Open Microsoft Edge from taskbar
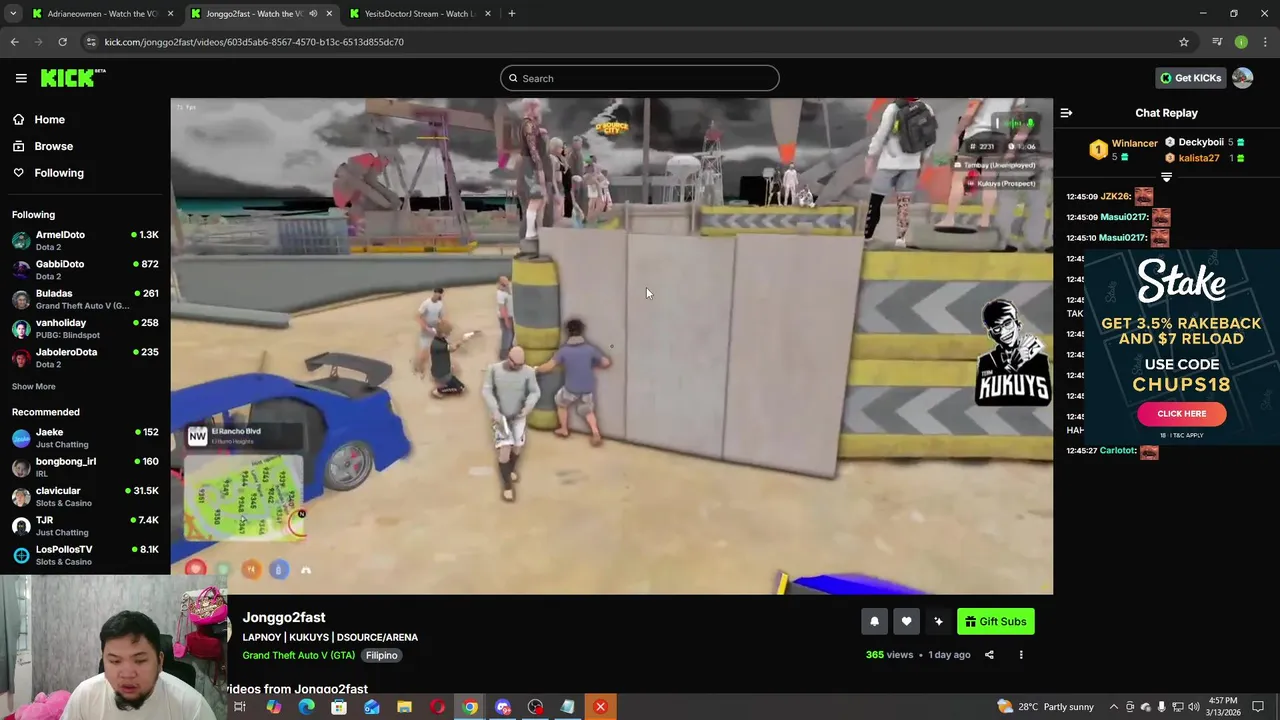 click(x=306, y=707)
